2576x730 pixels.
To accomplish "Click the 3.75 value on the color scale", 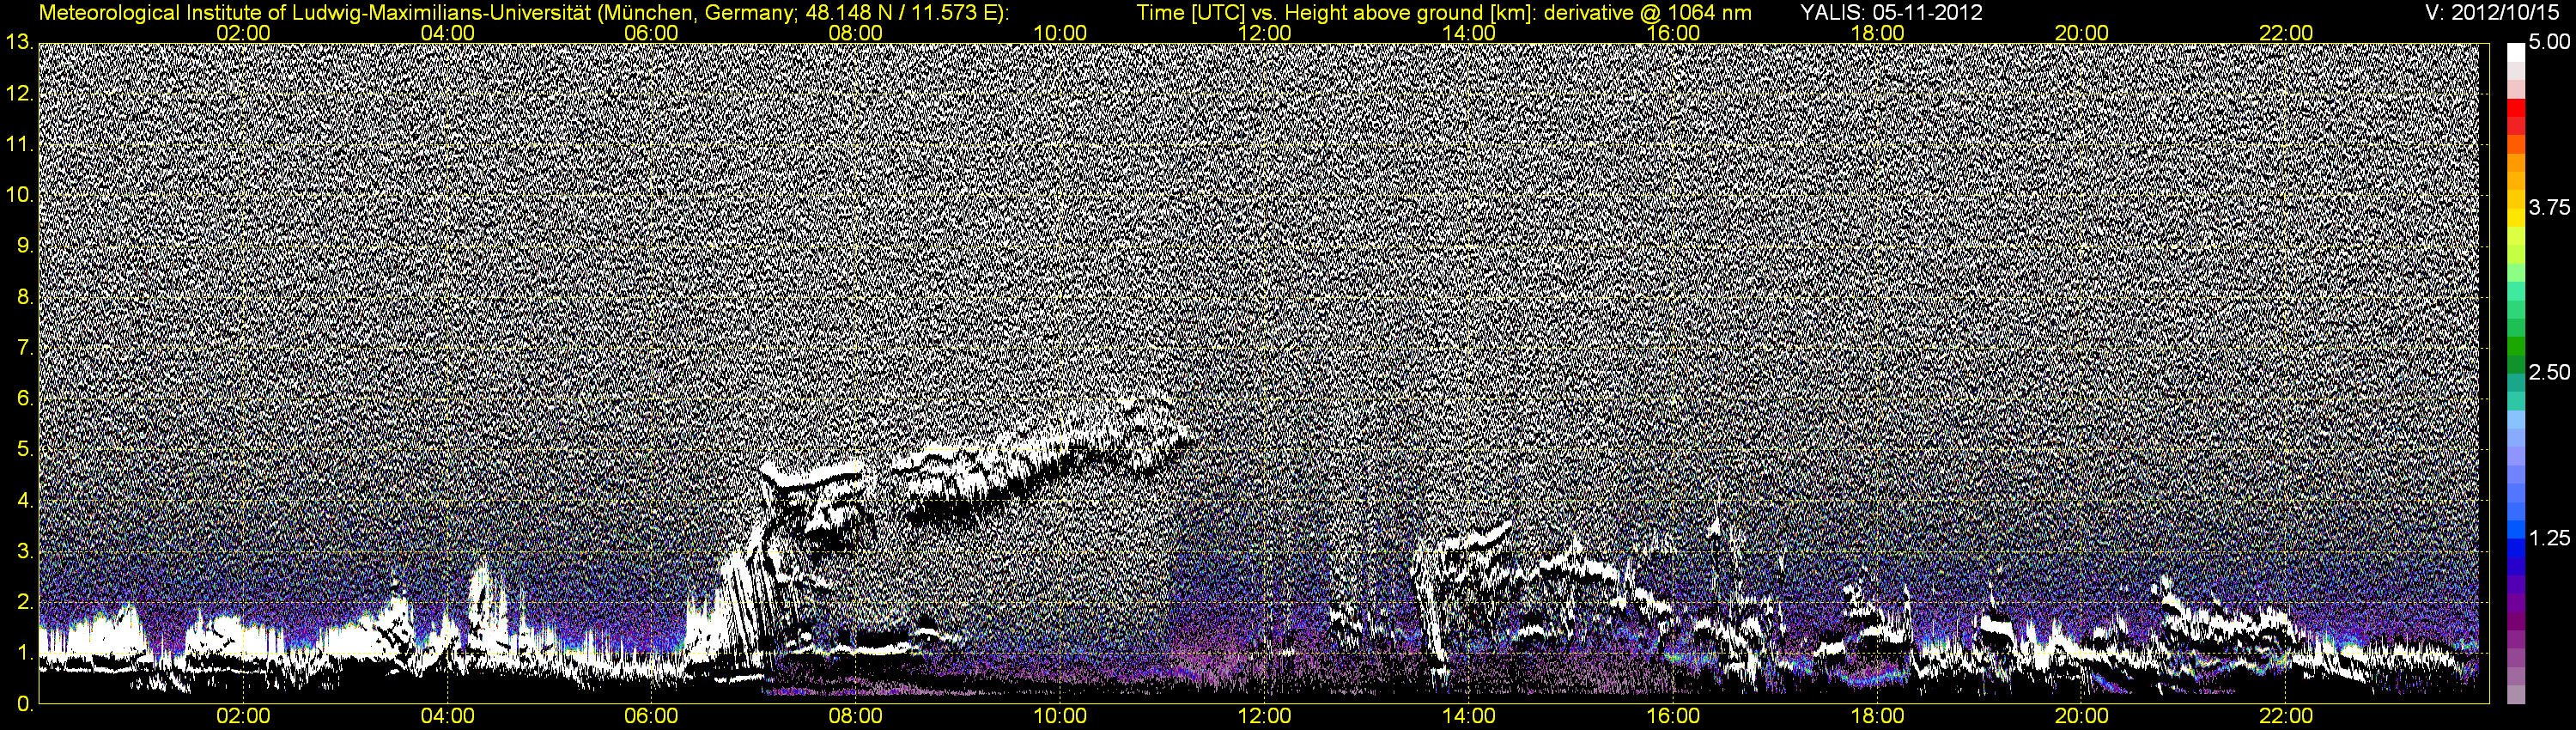I will (2549, 208).
